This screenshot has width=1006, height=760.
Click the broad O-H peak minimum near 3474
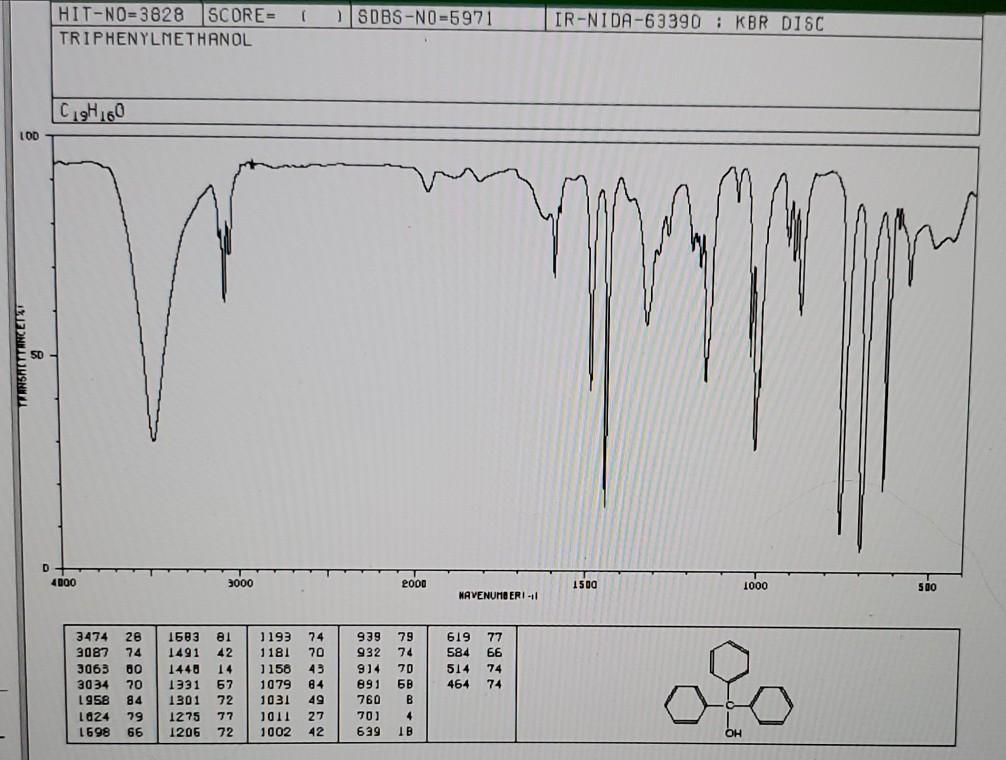(x=153, y=439)
